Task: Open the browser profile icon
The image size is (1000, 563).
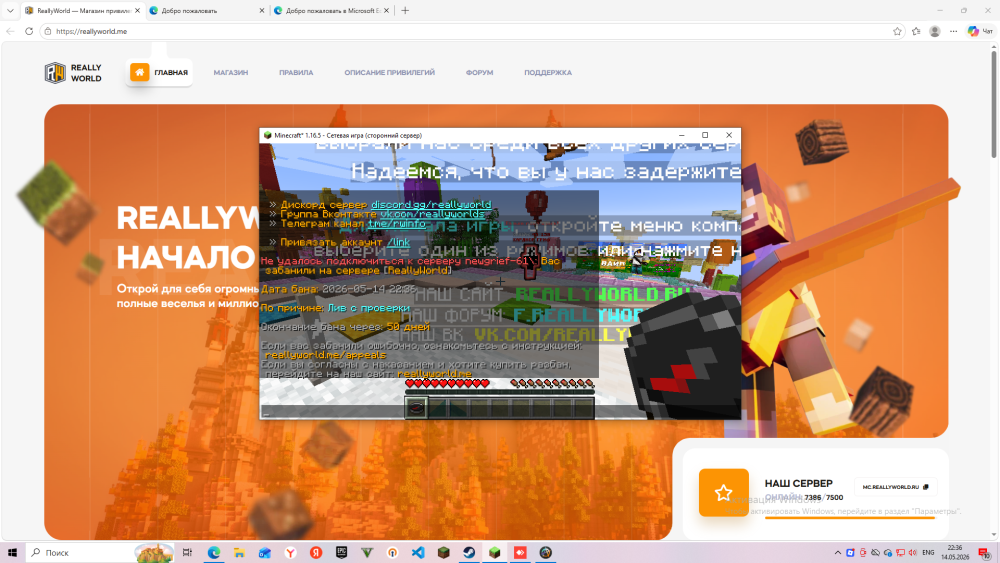Action: point(934,31)
